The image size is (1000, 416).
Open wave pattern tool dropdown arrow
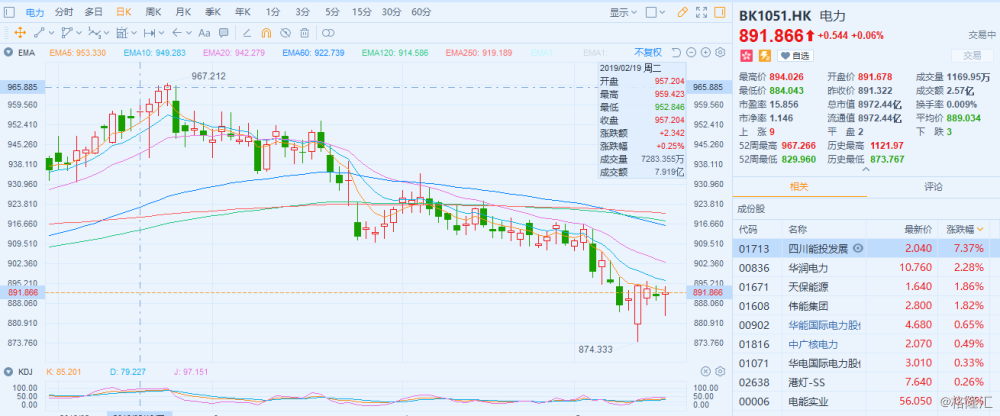[107, 33]
